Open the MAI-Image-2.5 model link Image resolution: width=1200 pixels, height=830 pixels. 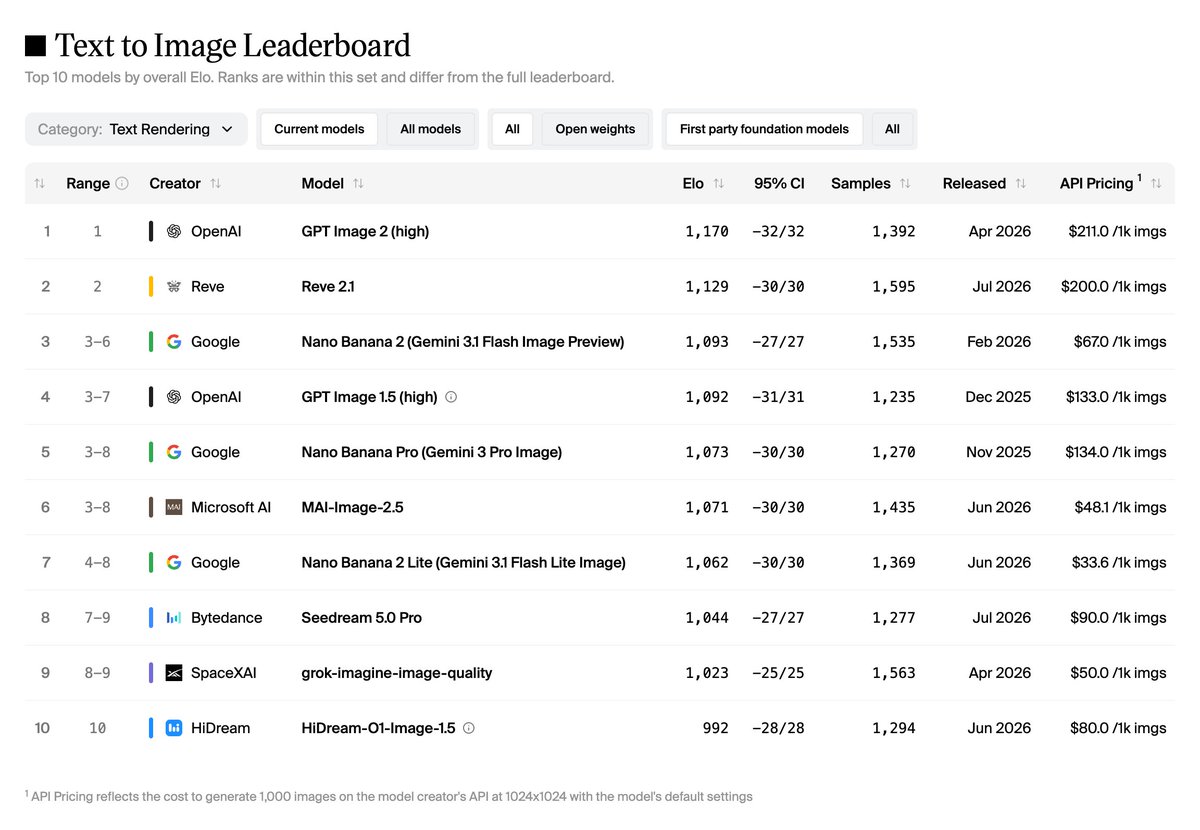click(x=352, y=507)
